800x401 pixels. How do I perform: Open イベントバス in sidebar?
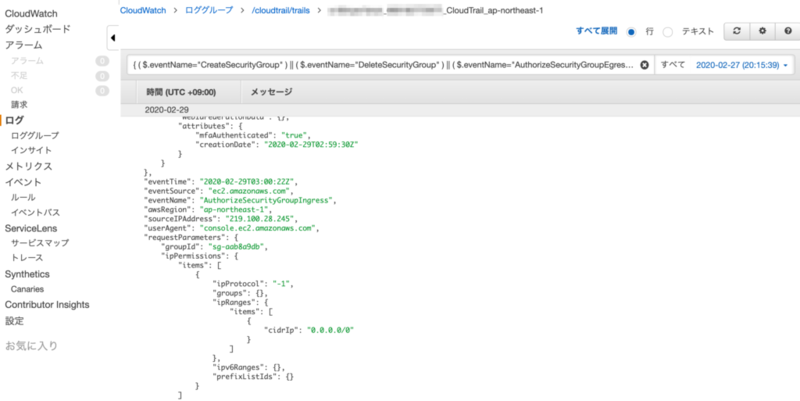[x=35, y=212]
